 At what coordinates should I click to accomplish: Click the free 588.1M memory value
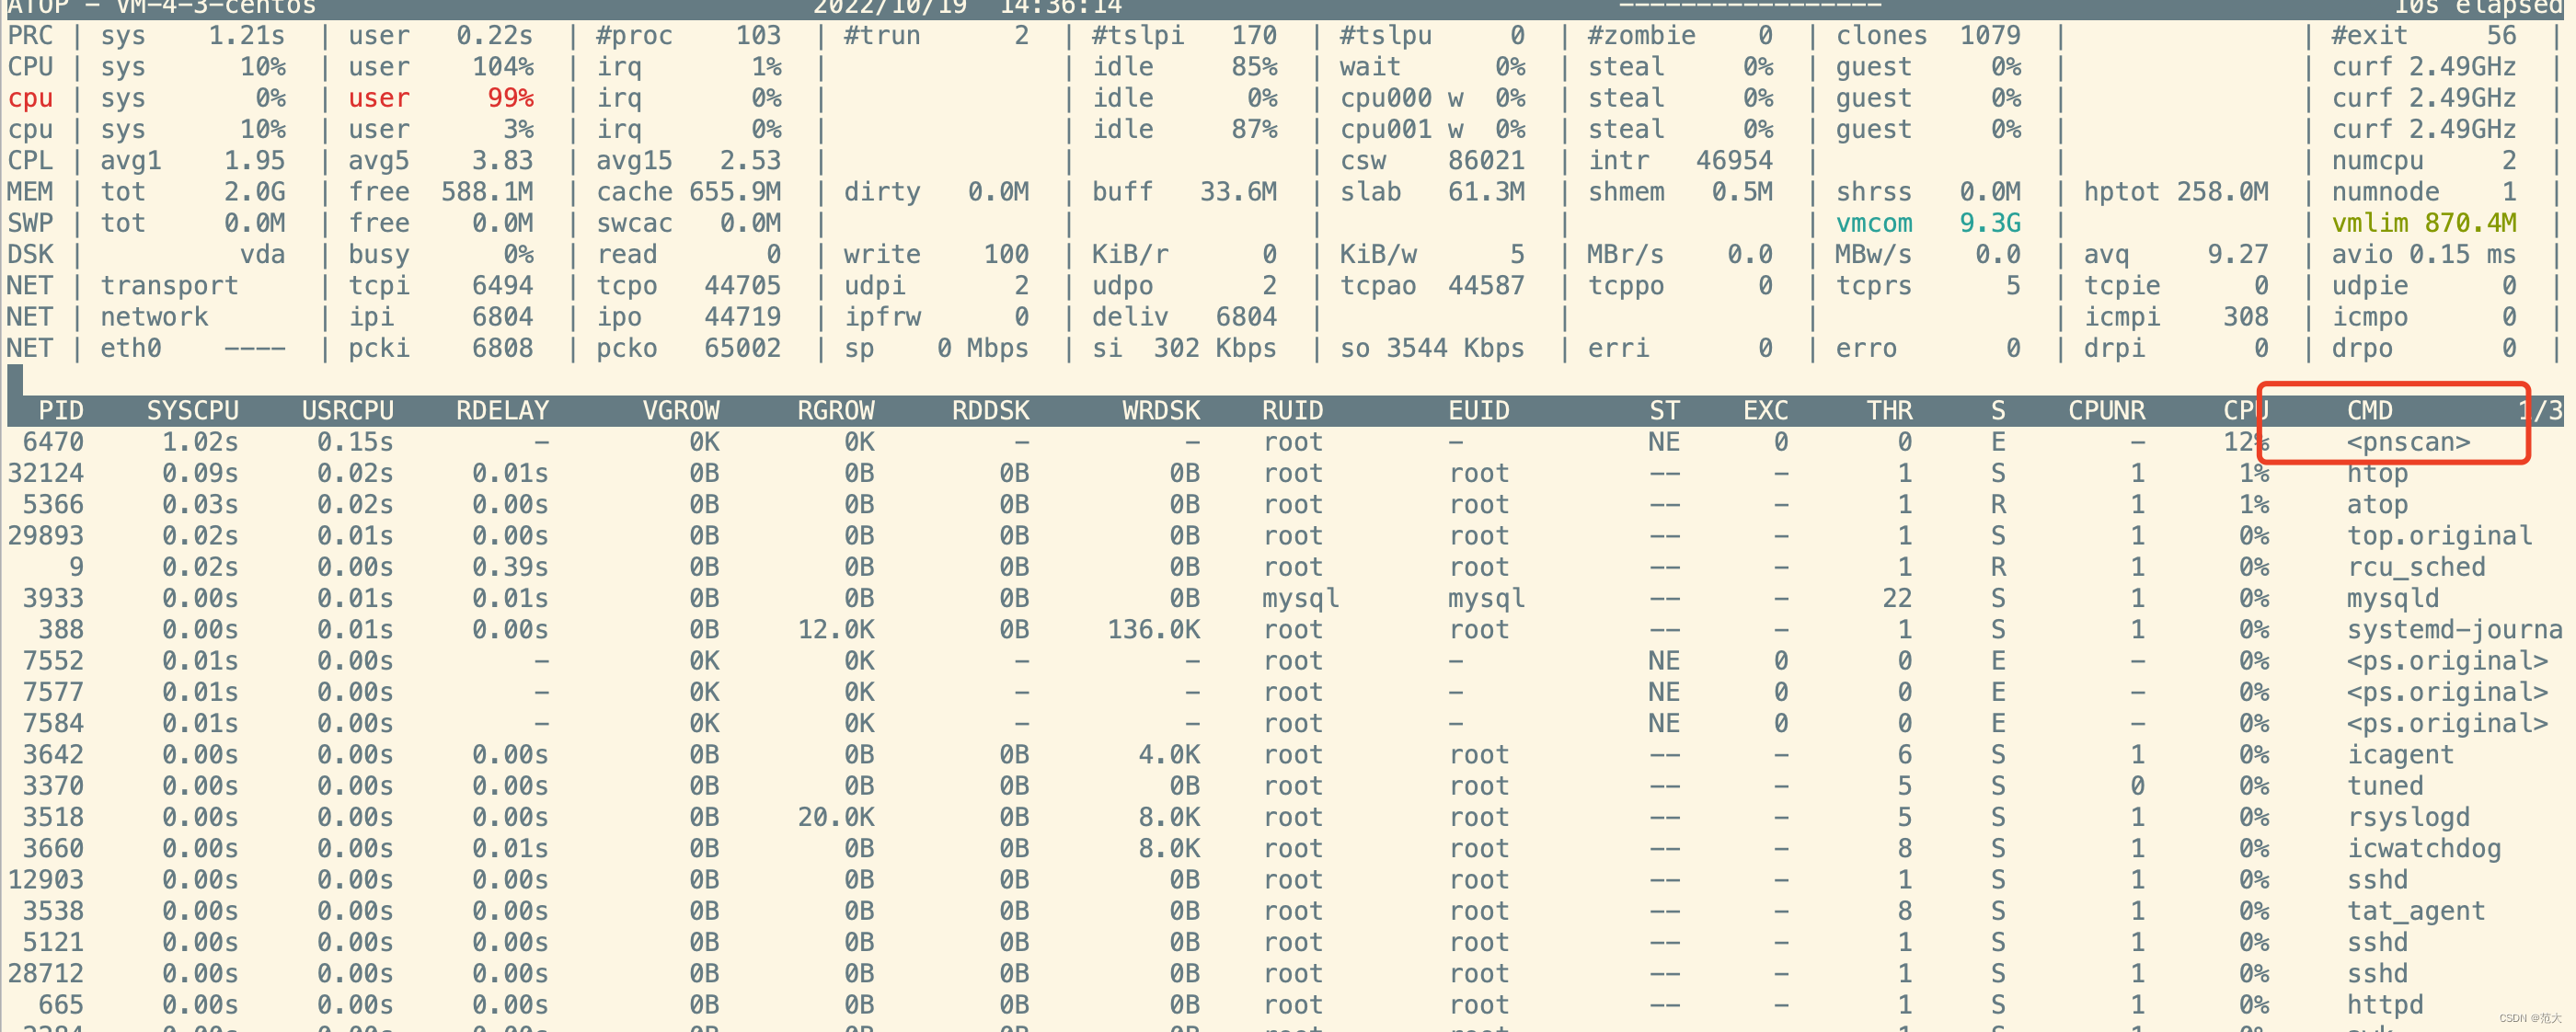tap(441, 191)
